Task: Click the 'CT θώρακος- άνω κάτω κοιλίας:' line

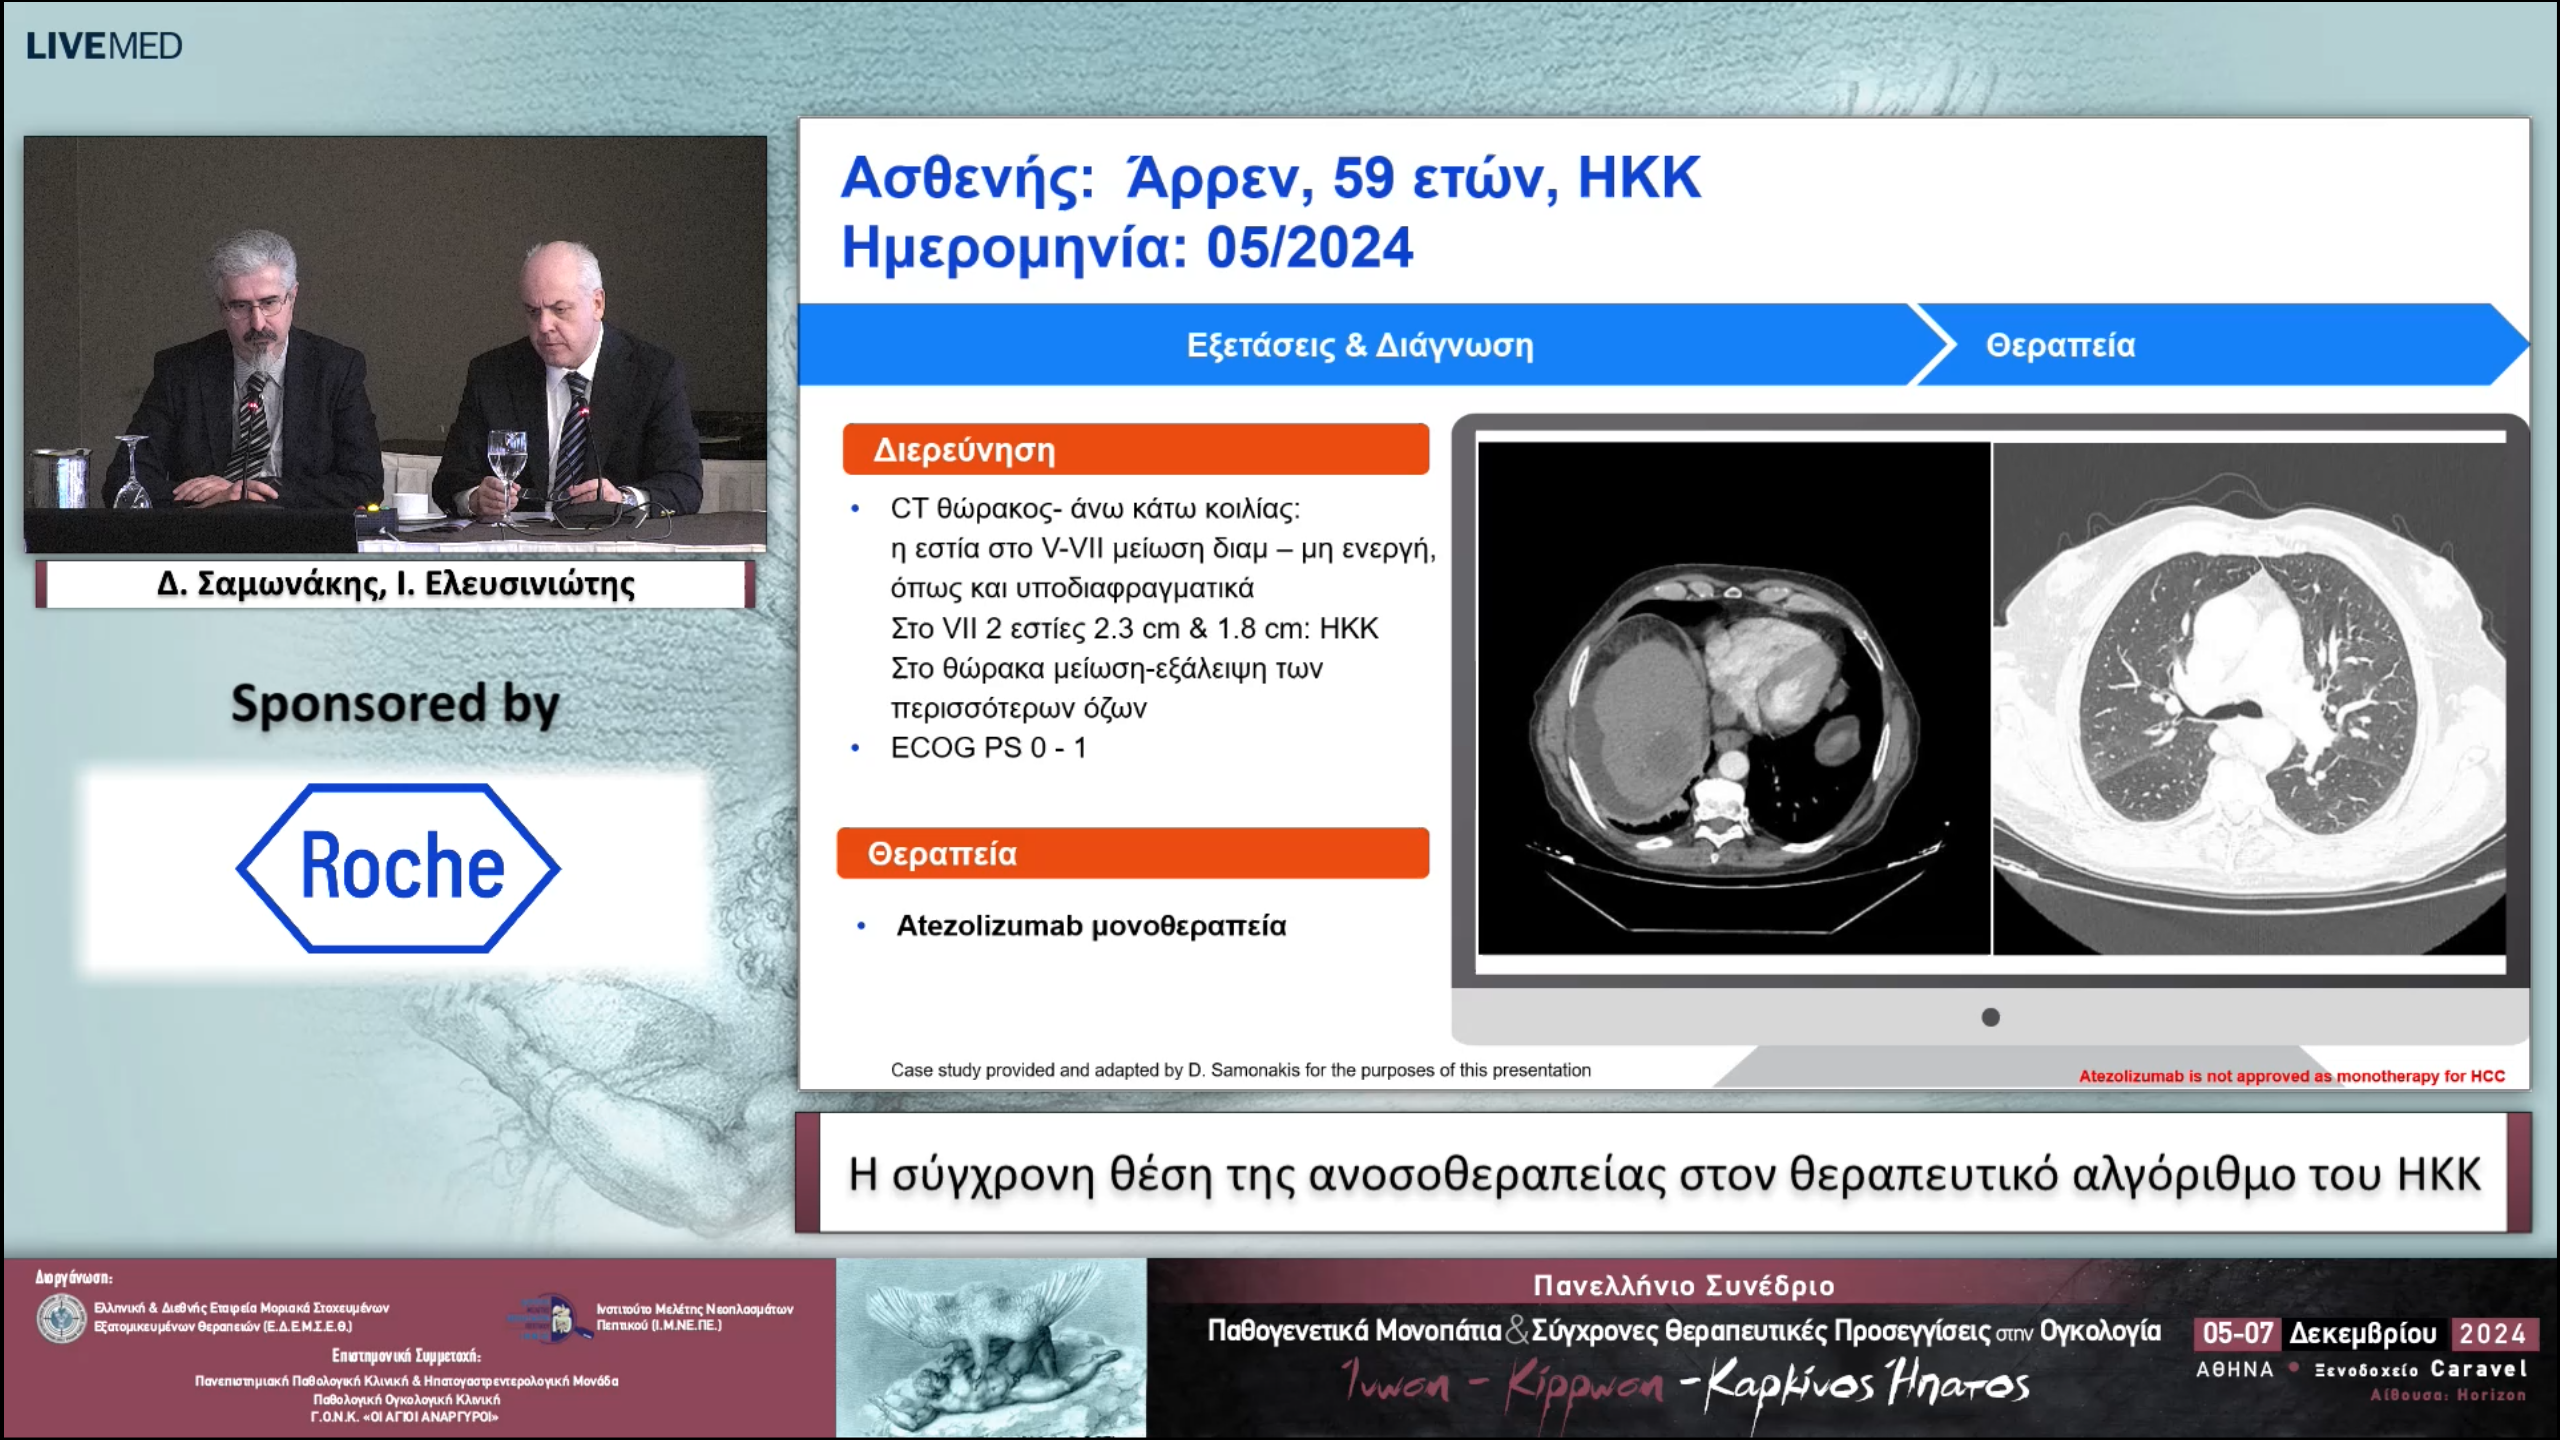Action: point(1095,509)
